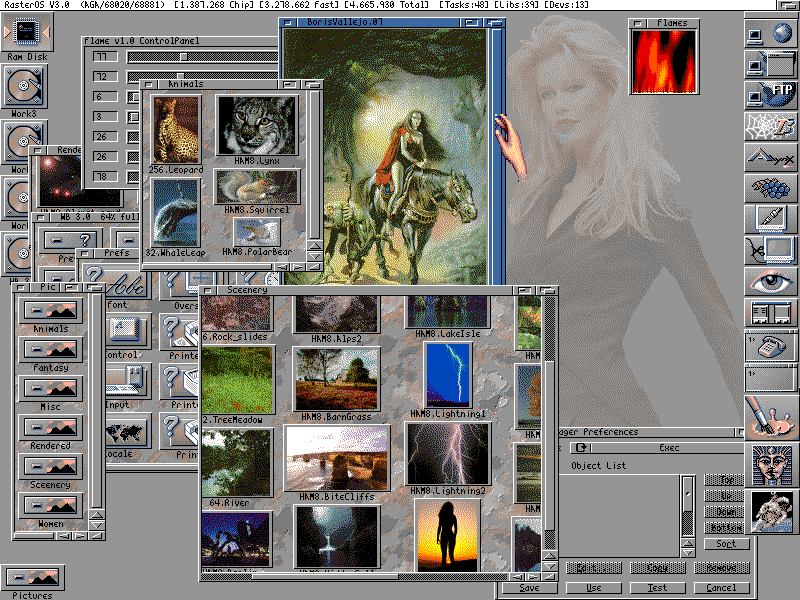Open the Locale world map preferences icon
800x600 pixels.
pos(128,432)
